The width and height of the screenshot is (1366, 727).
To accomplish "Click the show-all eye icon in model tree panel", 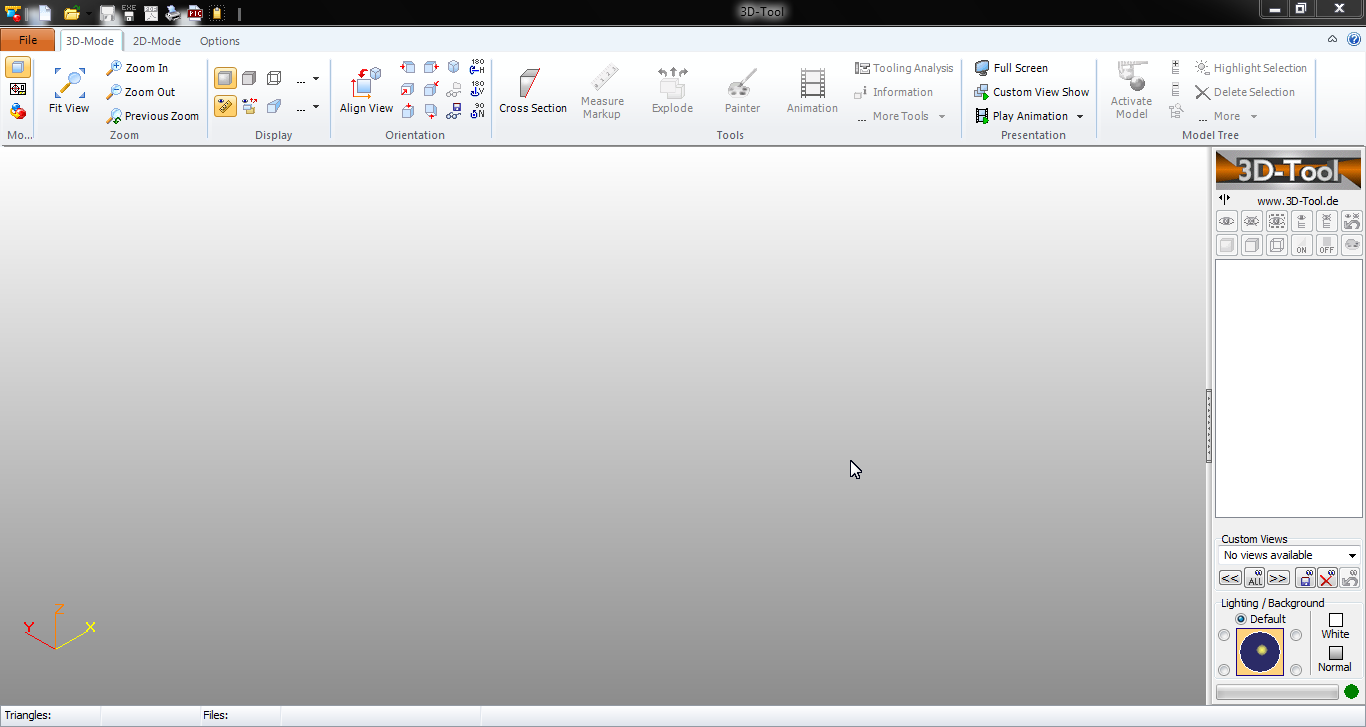I will coord(1226,221).
